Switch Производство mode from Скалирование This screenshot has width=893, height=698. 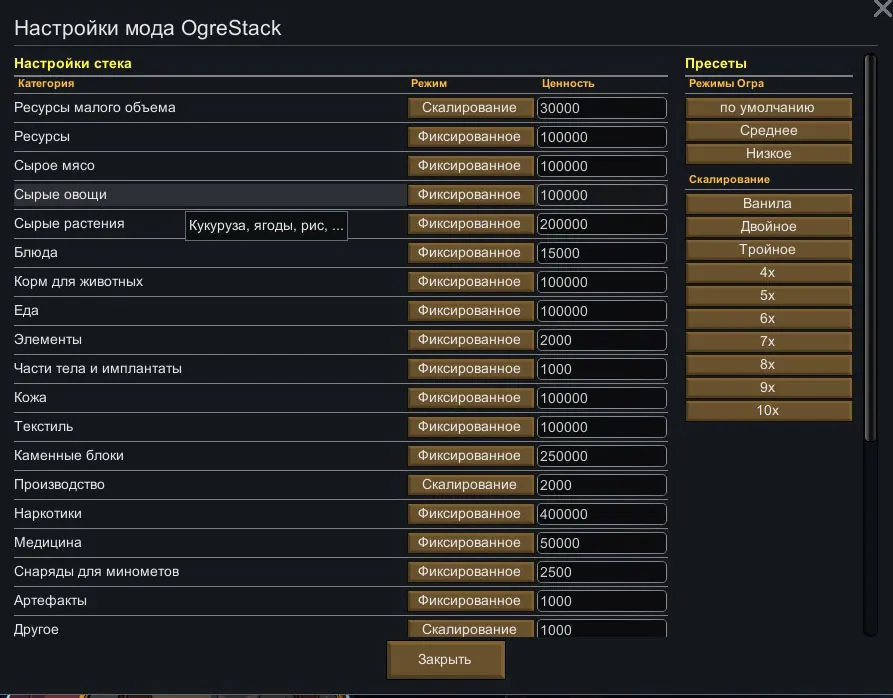pos(469,485)
